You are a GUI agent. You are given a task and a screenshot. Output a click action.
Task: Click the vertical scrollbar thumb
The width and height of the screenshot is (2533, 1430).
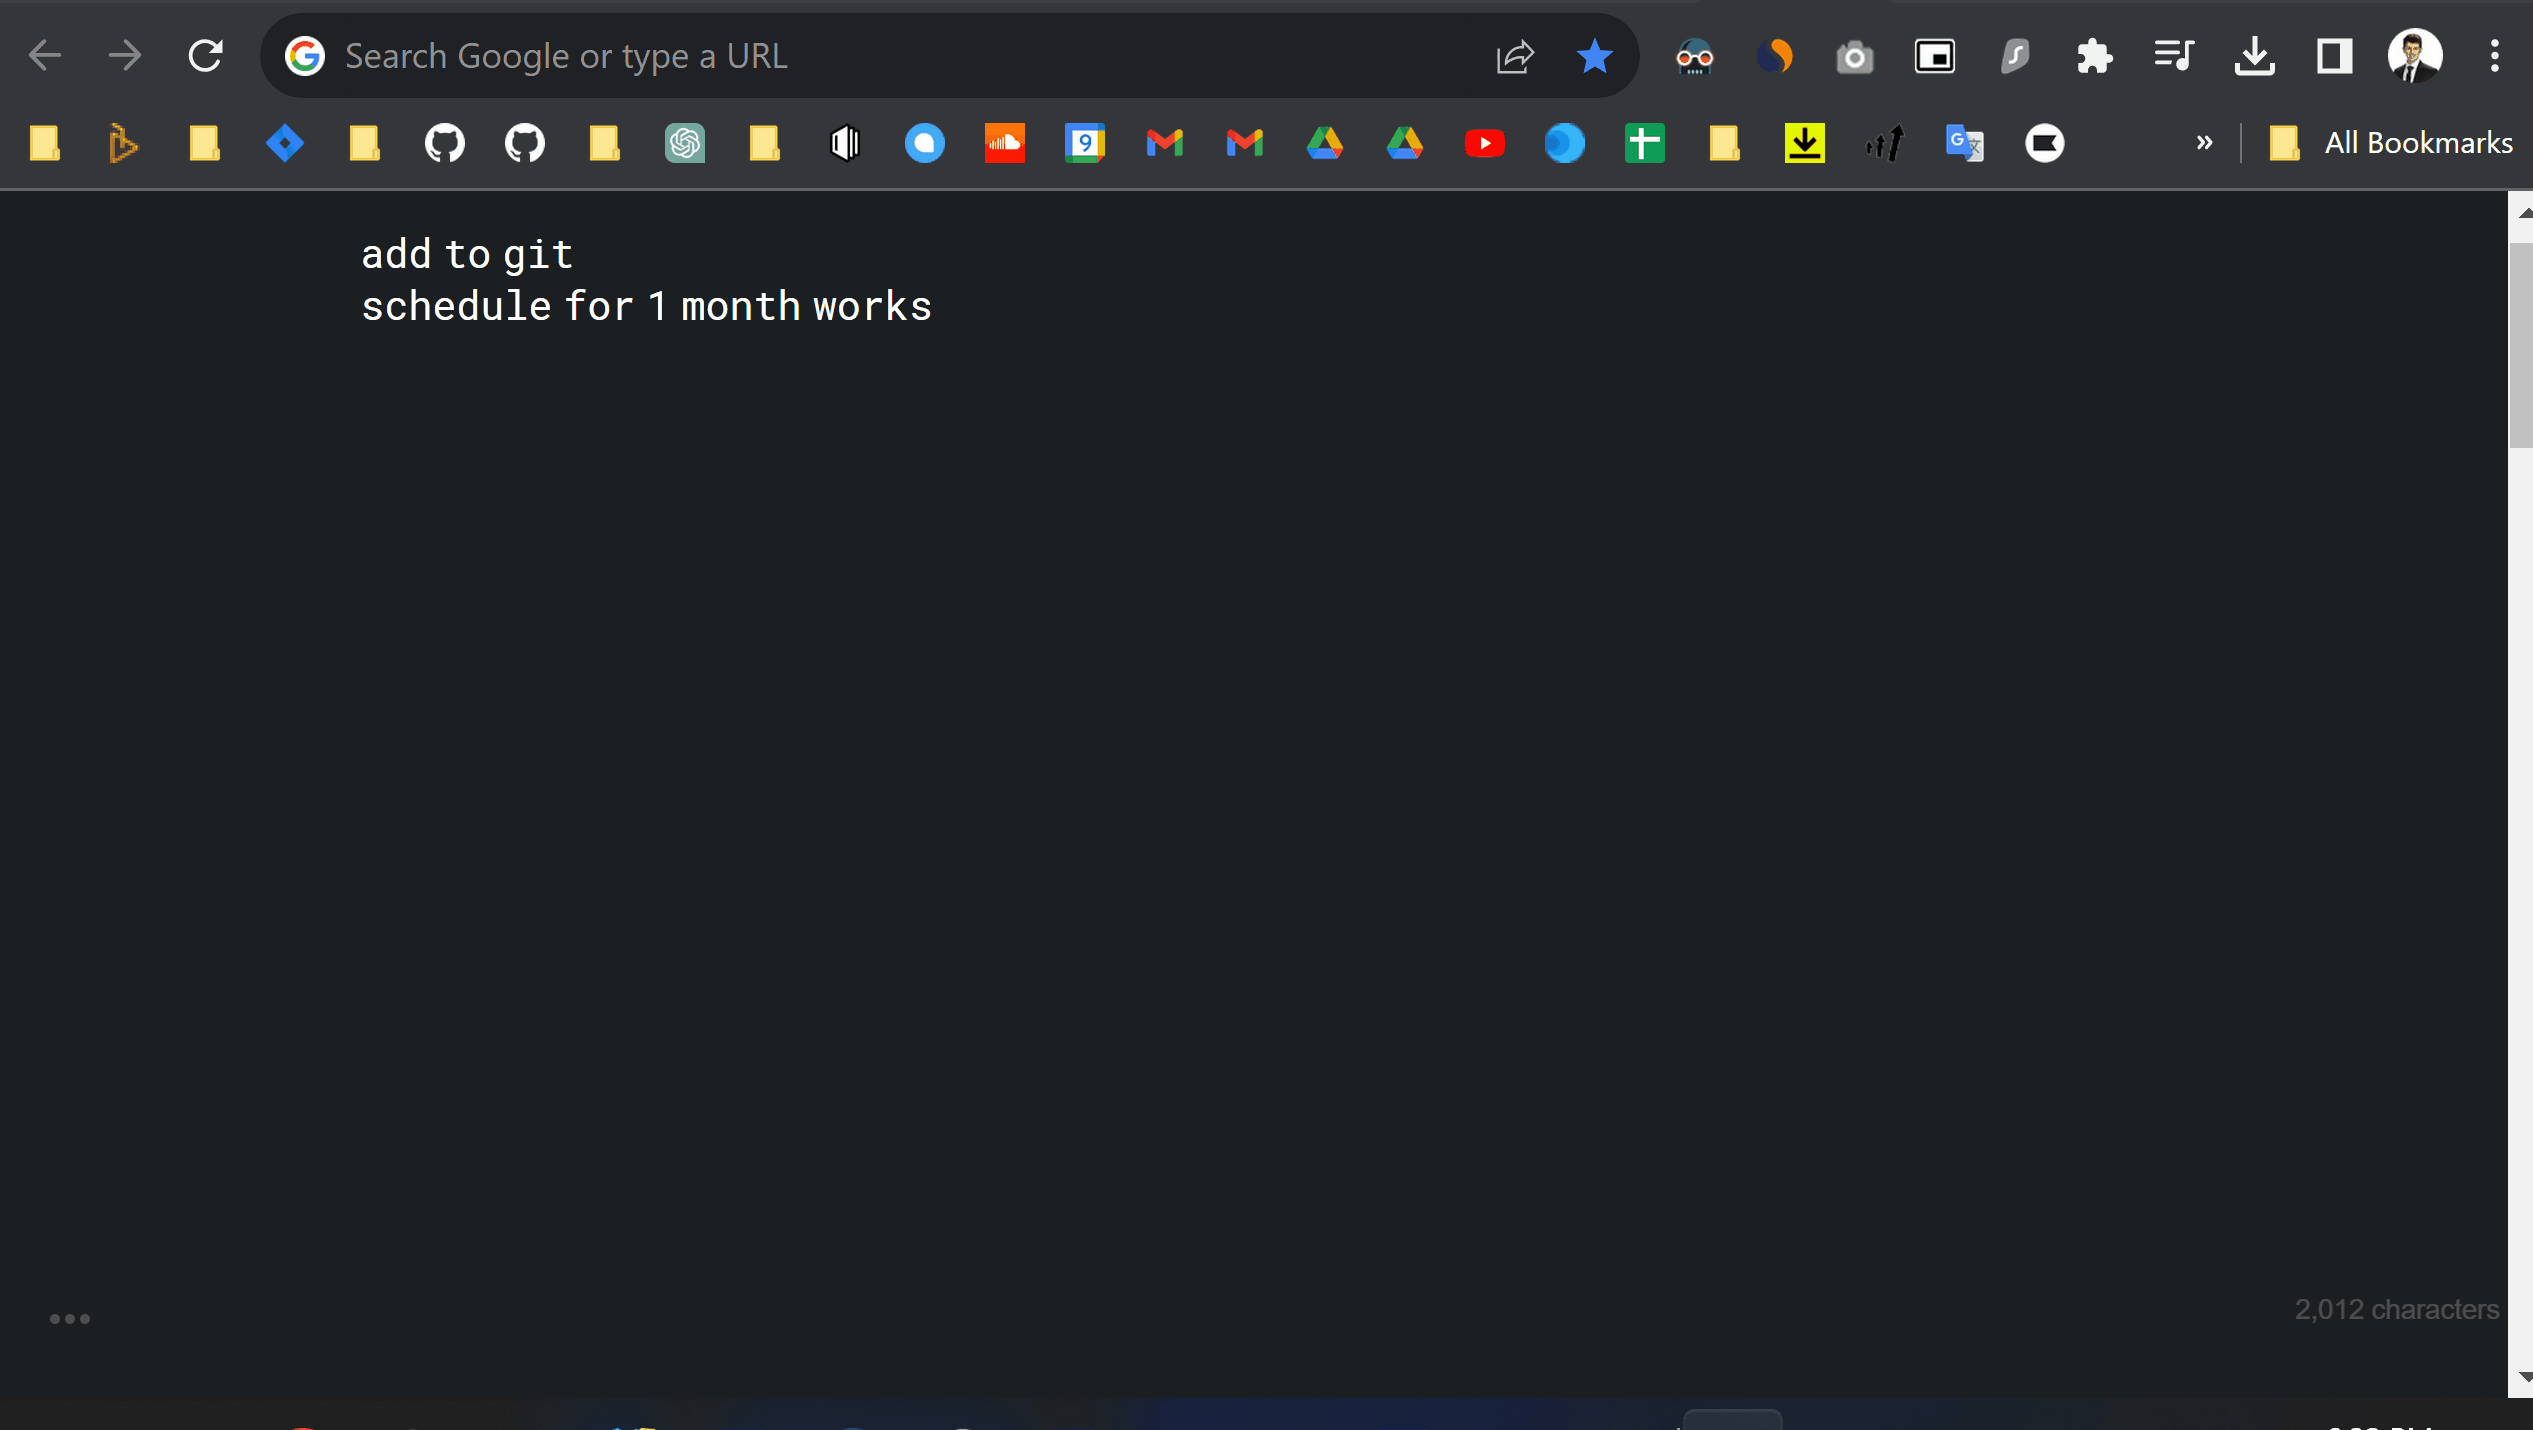tap(2520, 345)
